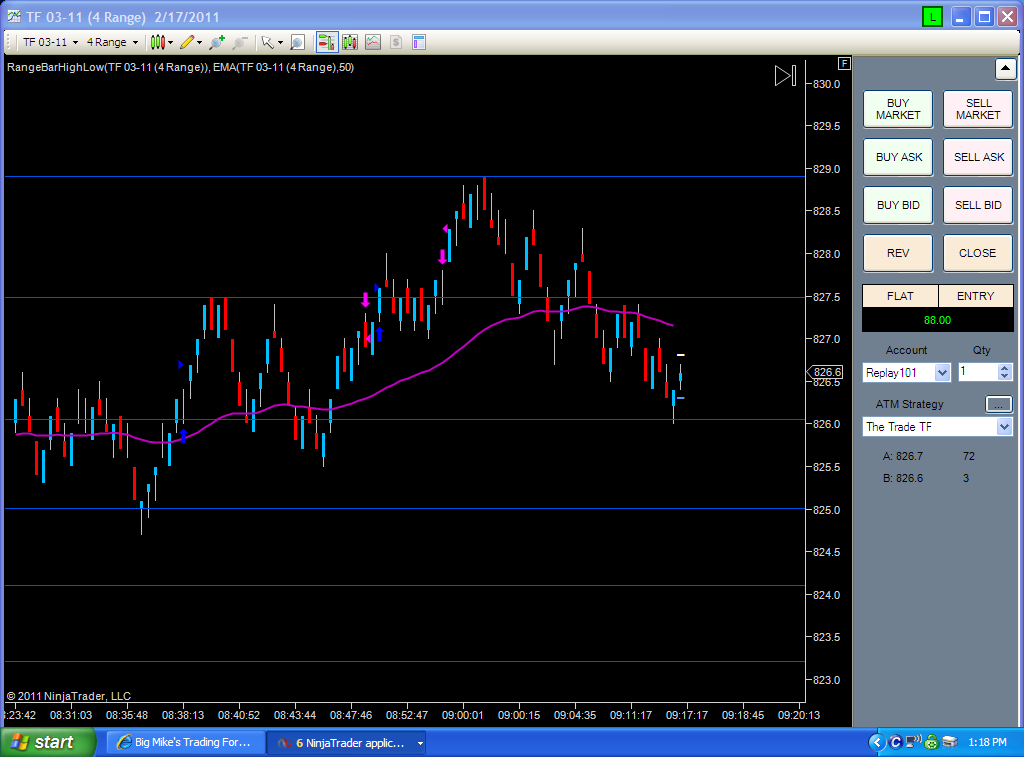Open the data series candlestick icon
1024x757 pixels.
(x=349, y=42)
